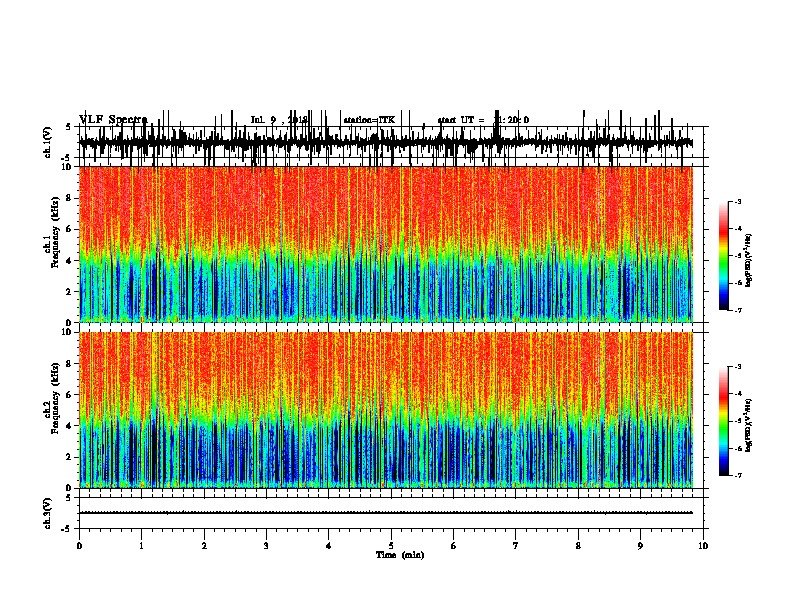Click the "8" frequency tick of ch.1 spectrogram
The height and width of the screenshot is (612, 792).
[70, 198]
